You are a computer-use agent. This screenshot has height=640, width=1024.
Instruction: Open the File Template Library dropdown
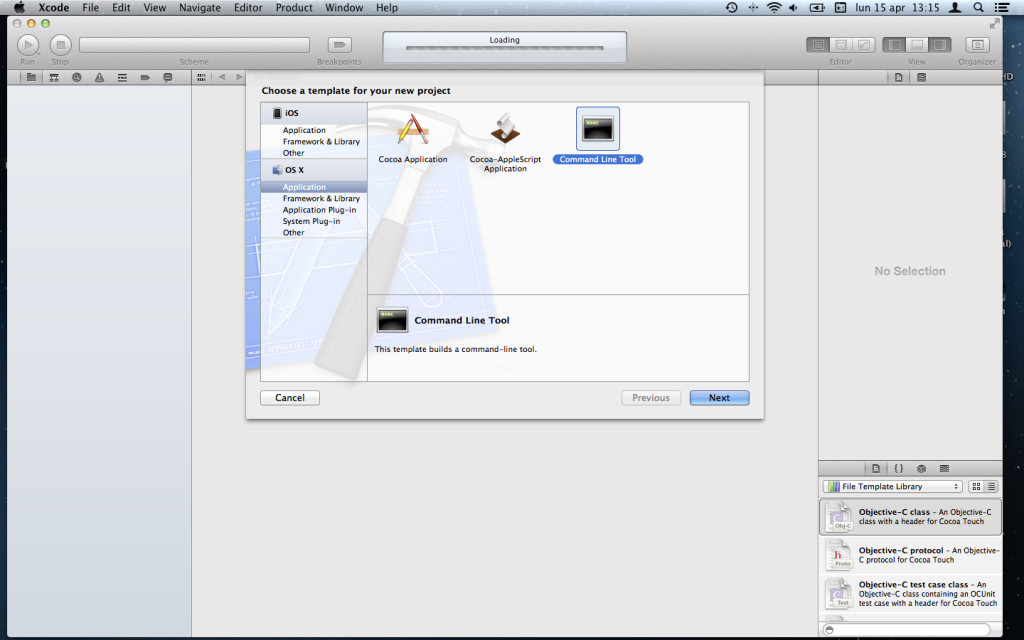[x=891, y=486]
